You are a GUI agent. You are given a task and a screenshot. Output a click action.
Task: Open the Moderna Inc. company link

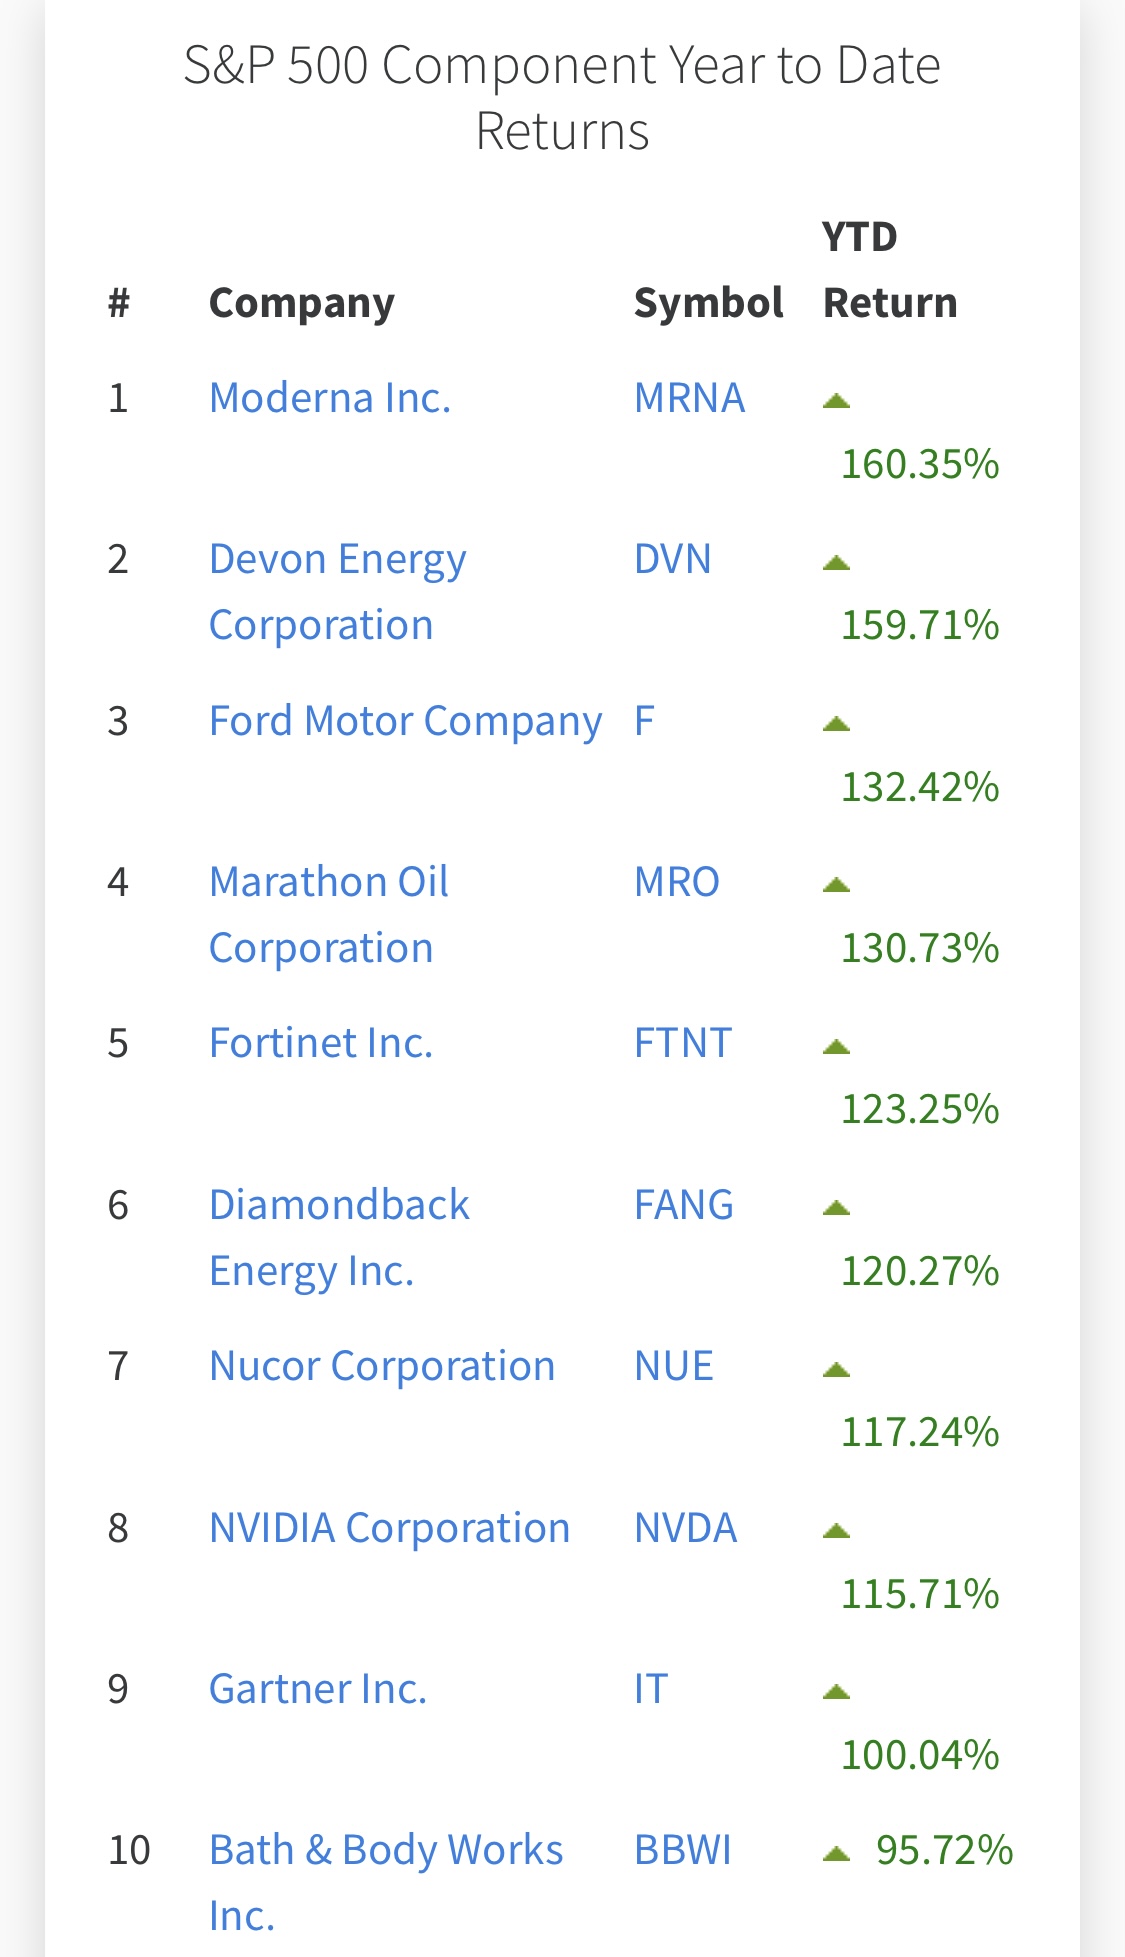coord(330,398)
